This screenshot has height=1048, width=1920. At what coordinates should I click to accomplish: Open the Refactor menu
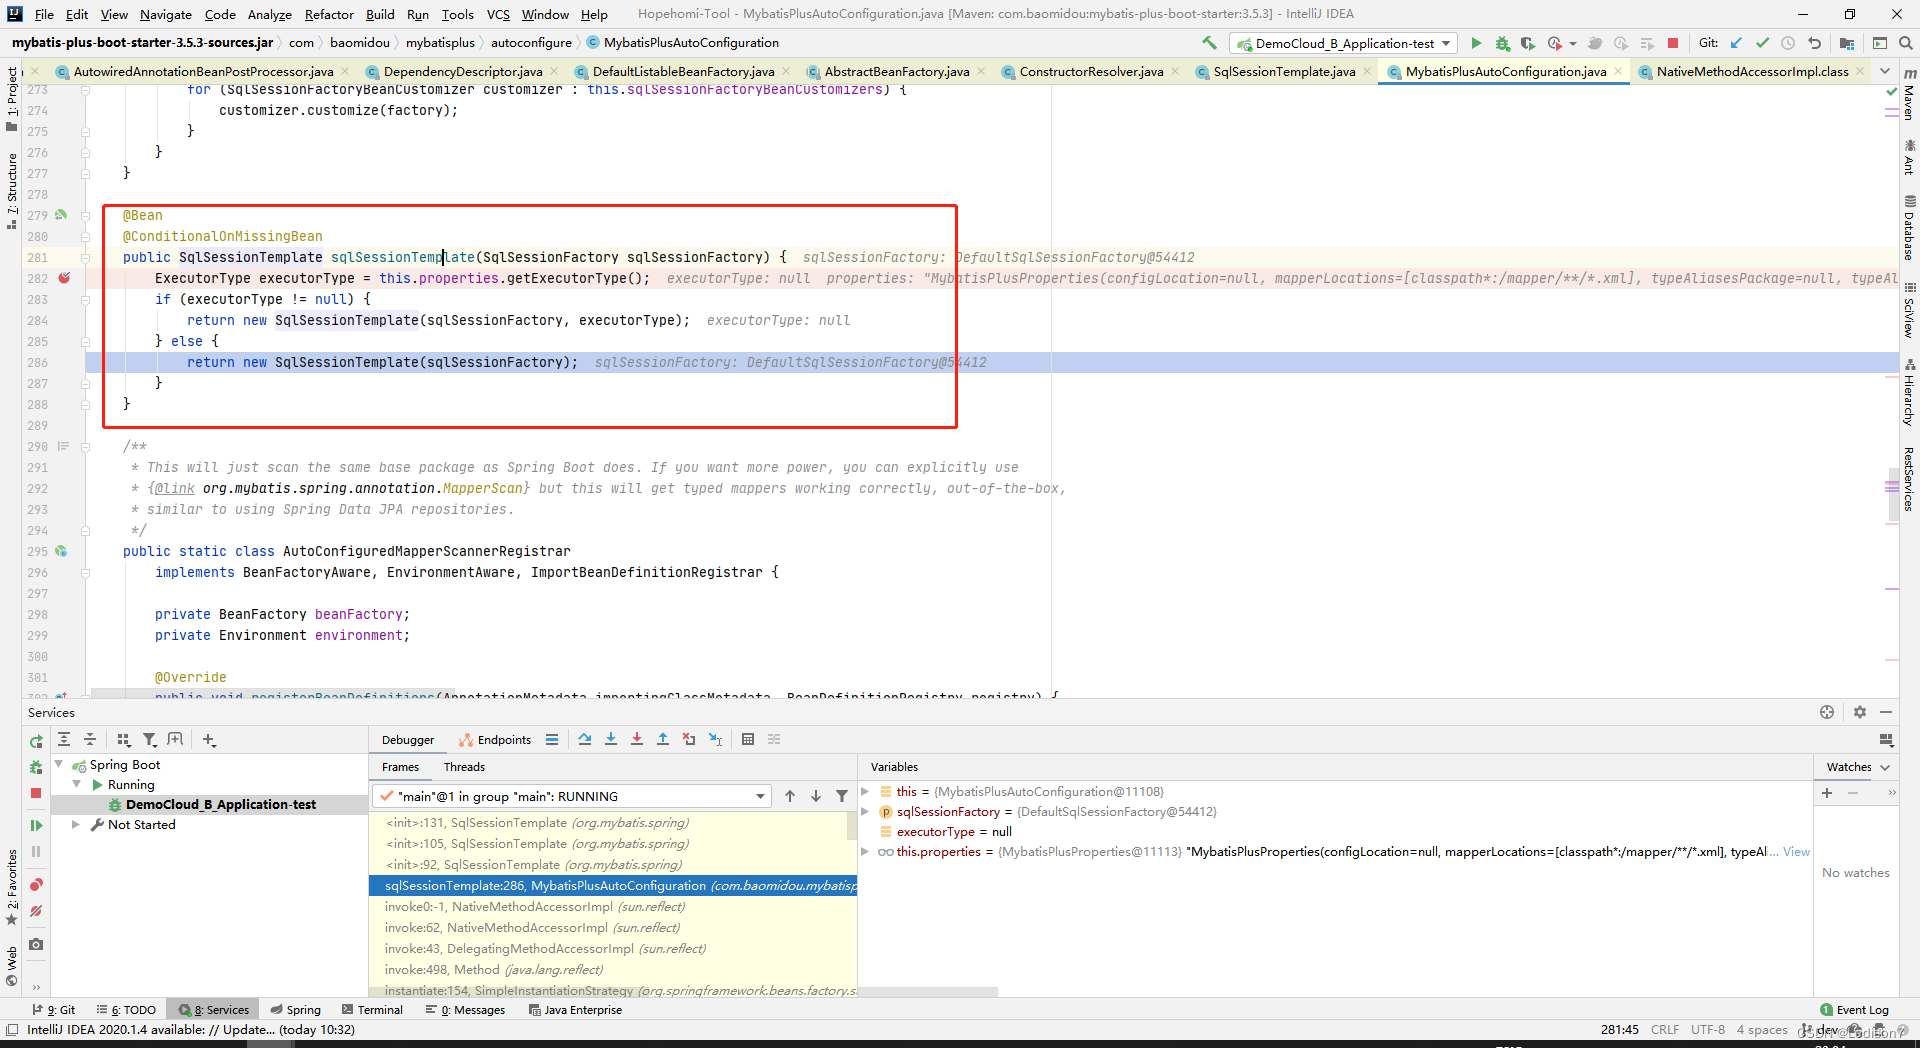[x=329, y=14]
